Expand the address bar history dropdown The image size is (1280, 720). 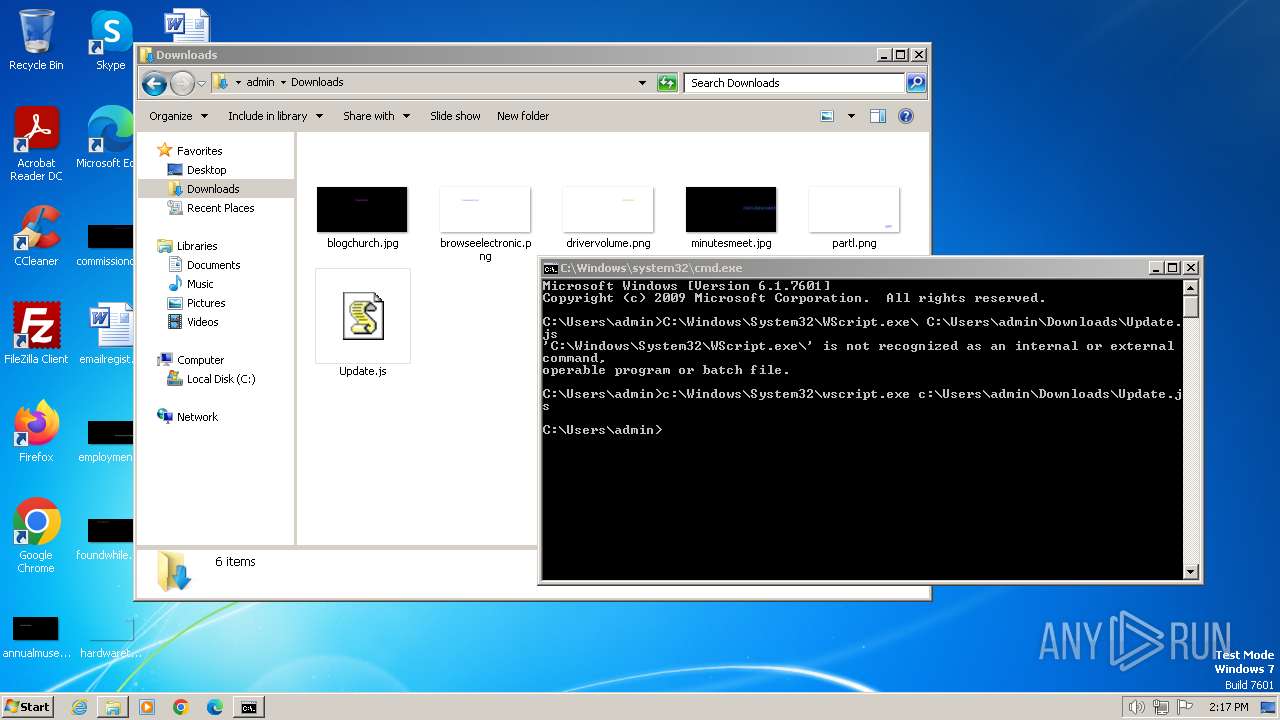pos(642,83)
